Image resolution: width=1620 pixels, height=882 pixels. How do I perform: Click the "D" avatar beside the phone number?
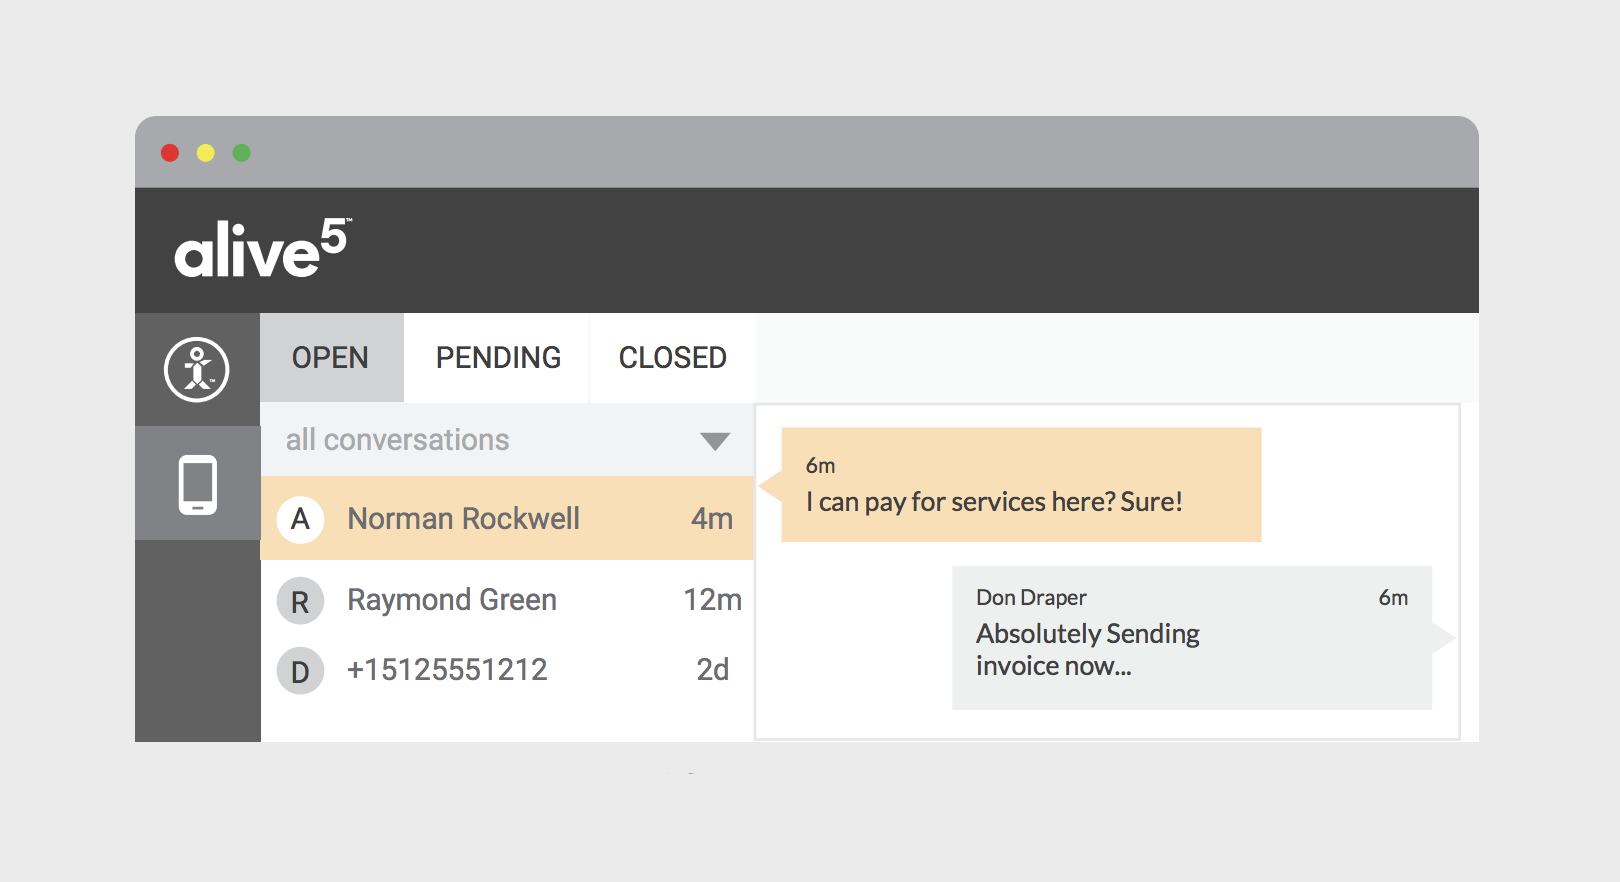[x=300, y=671]
